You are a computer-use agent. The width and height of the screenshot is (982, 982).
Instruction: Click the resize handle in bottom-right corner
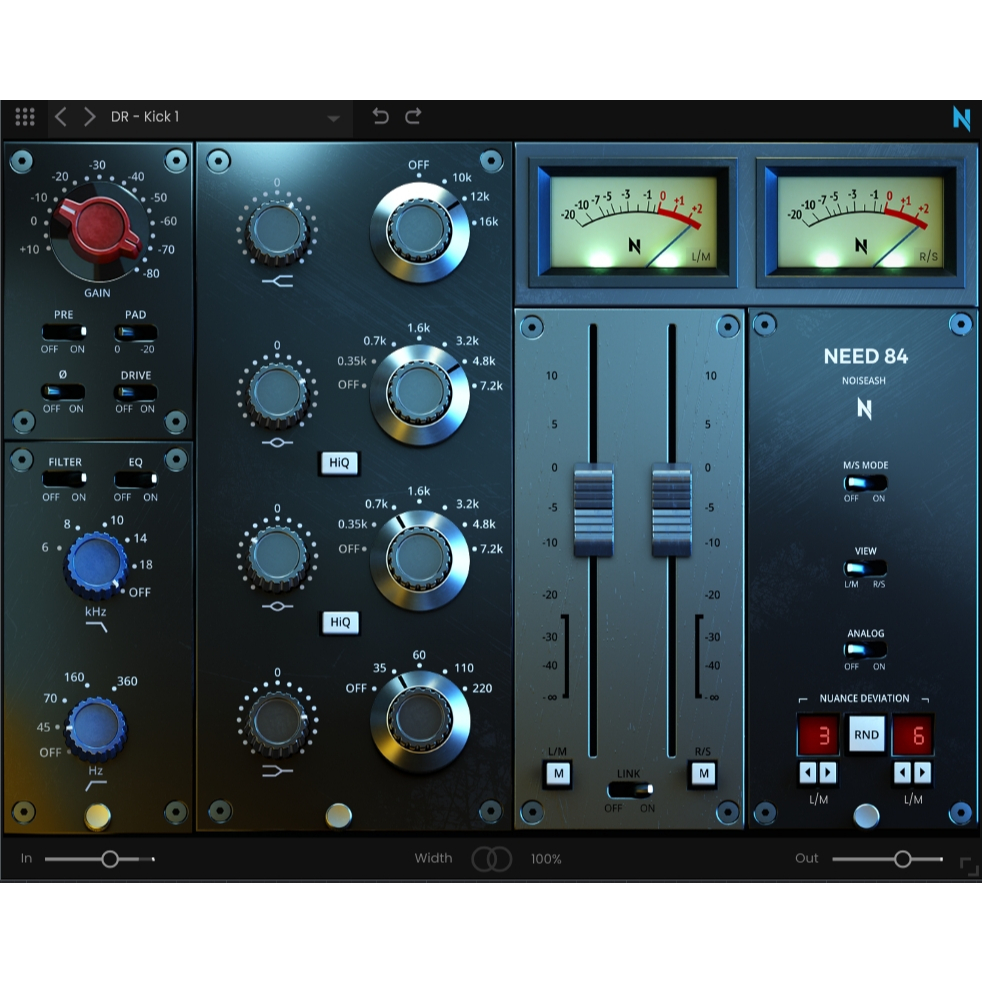[x=969, y=867]
